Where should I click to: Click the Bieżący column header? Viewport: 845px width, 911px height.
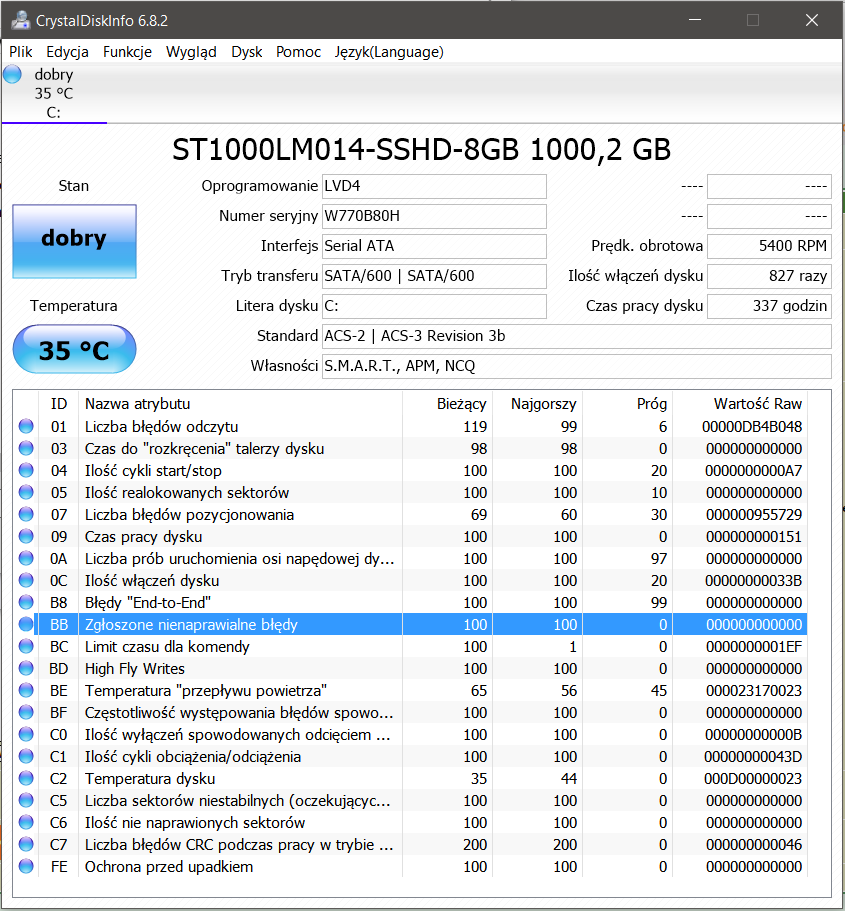[x=447, y=404]
